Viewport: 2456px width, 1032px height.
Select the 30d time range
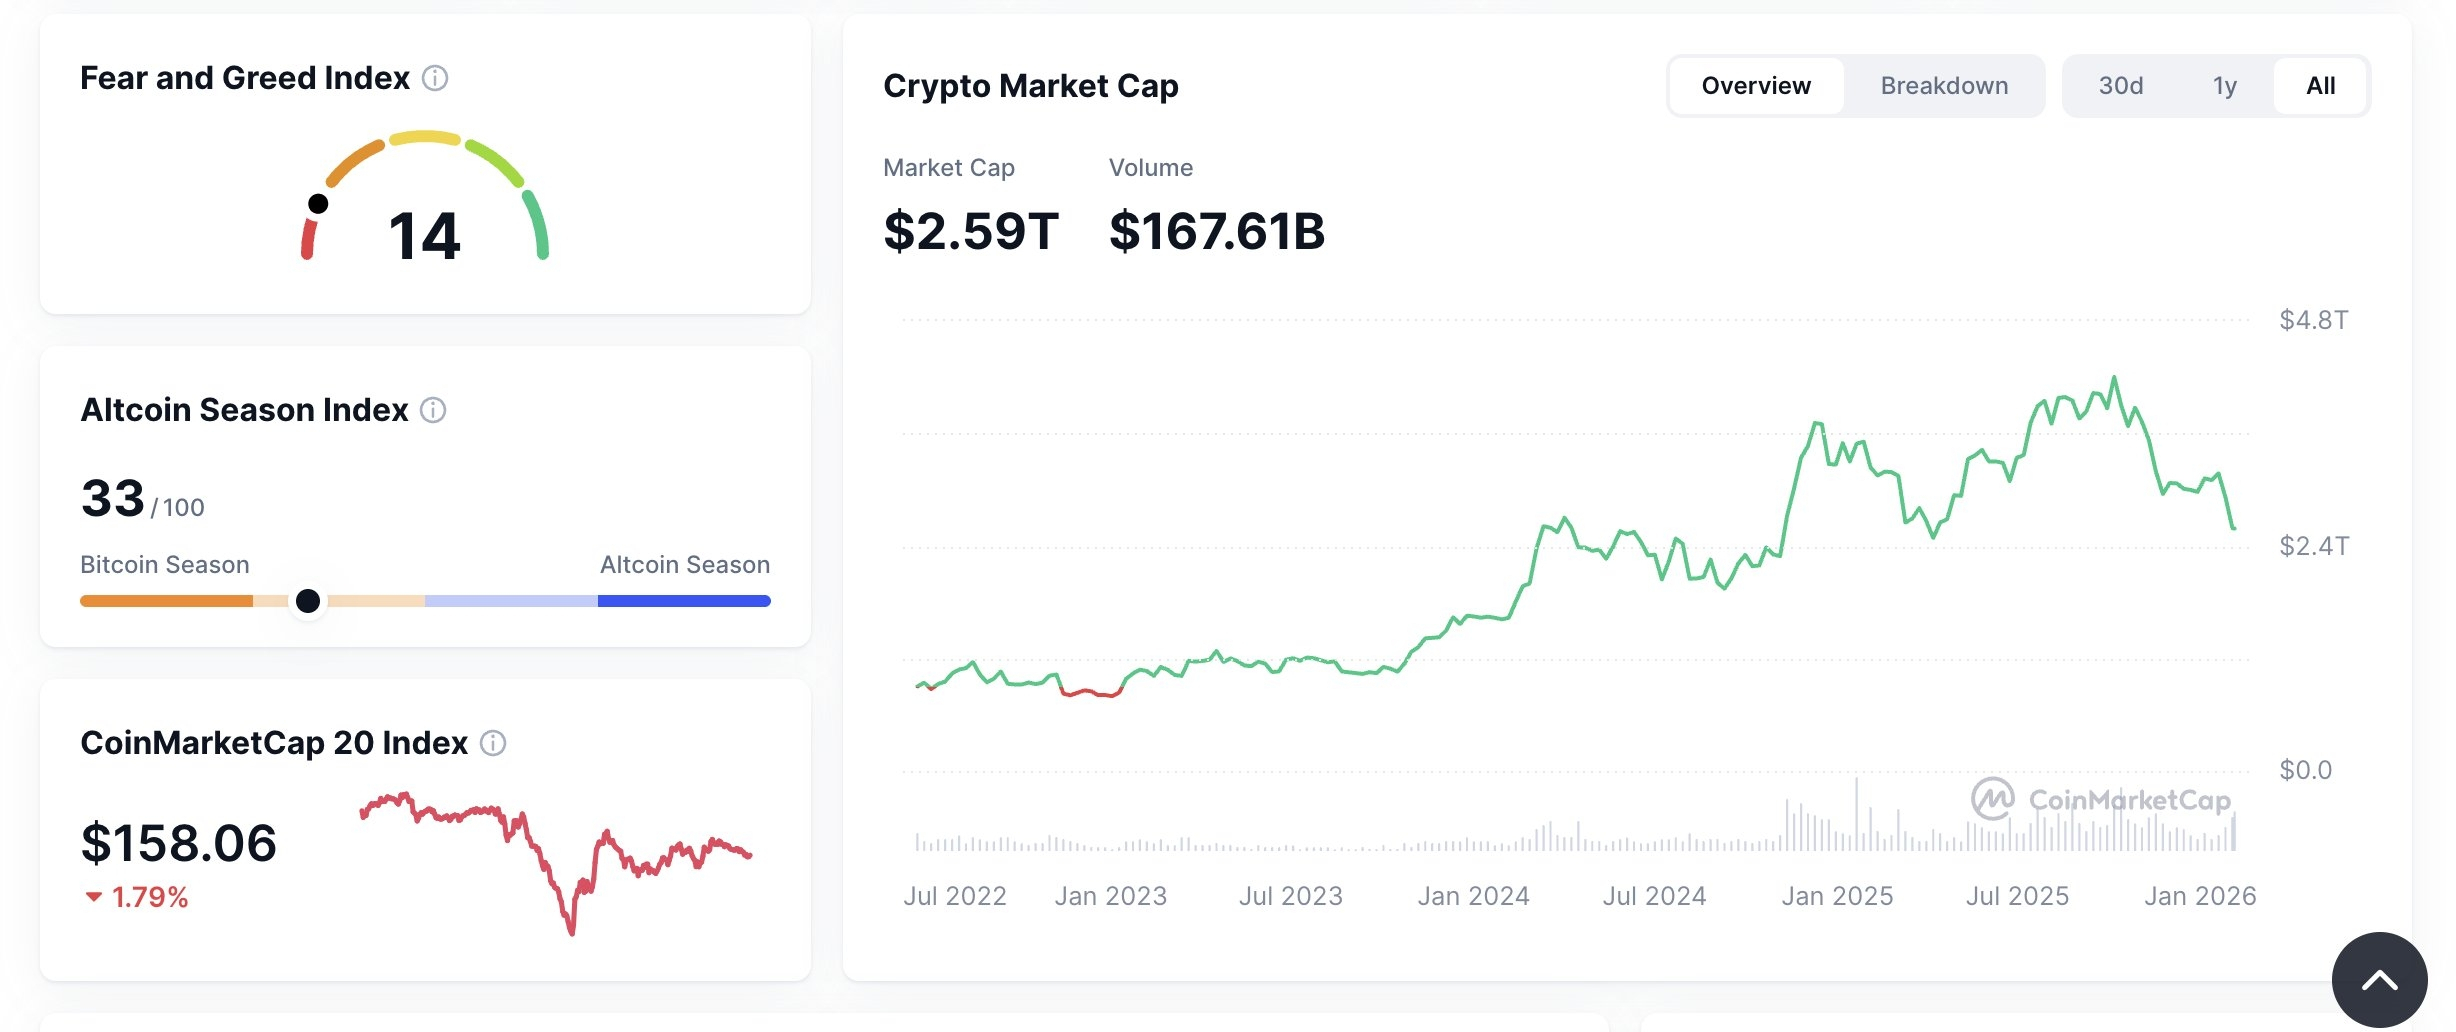2121,86
